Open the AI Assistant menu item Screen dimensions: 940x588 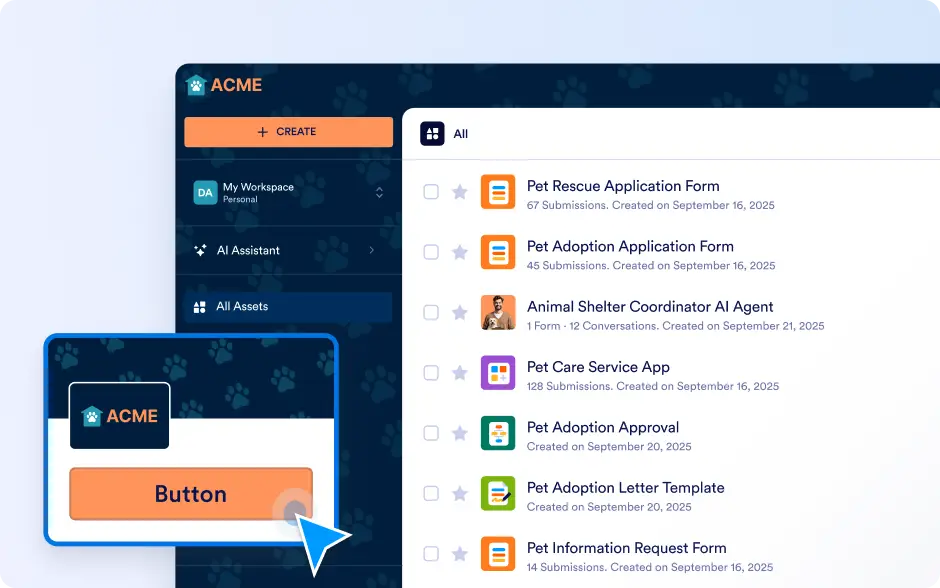pos(248,250)
